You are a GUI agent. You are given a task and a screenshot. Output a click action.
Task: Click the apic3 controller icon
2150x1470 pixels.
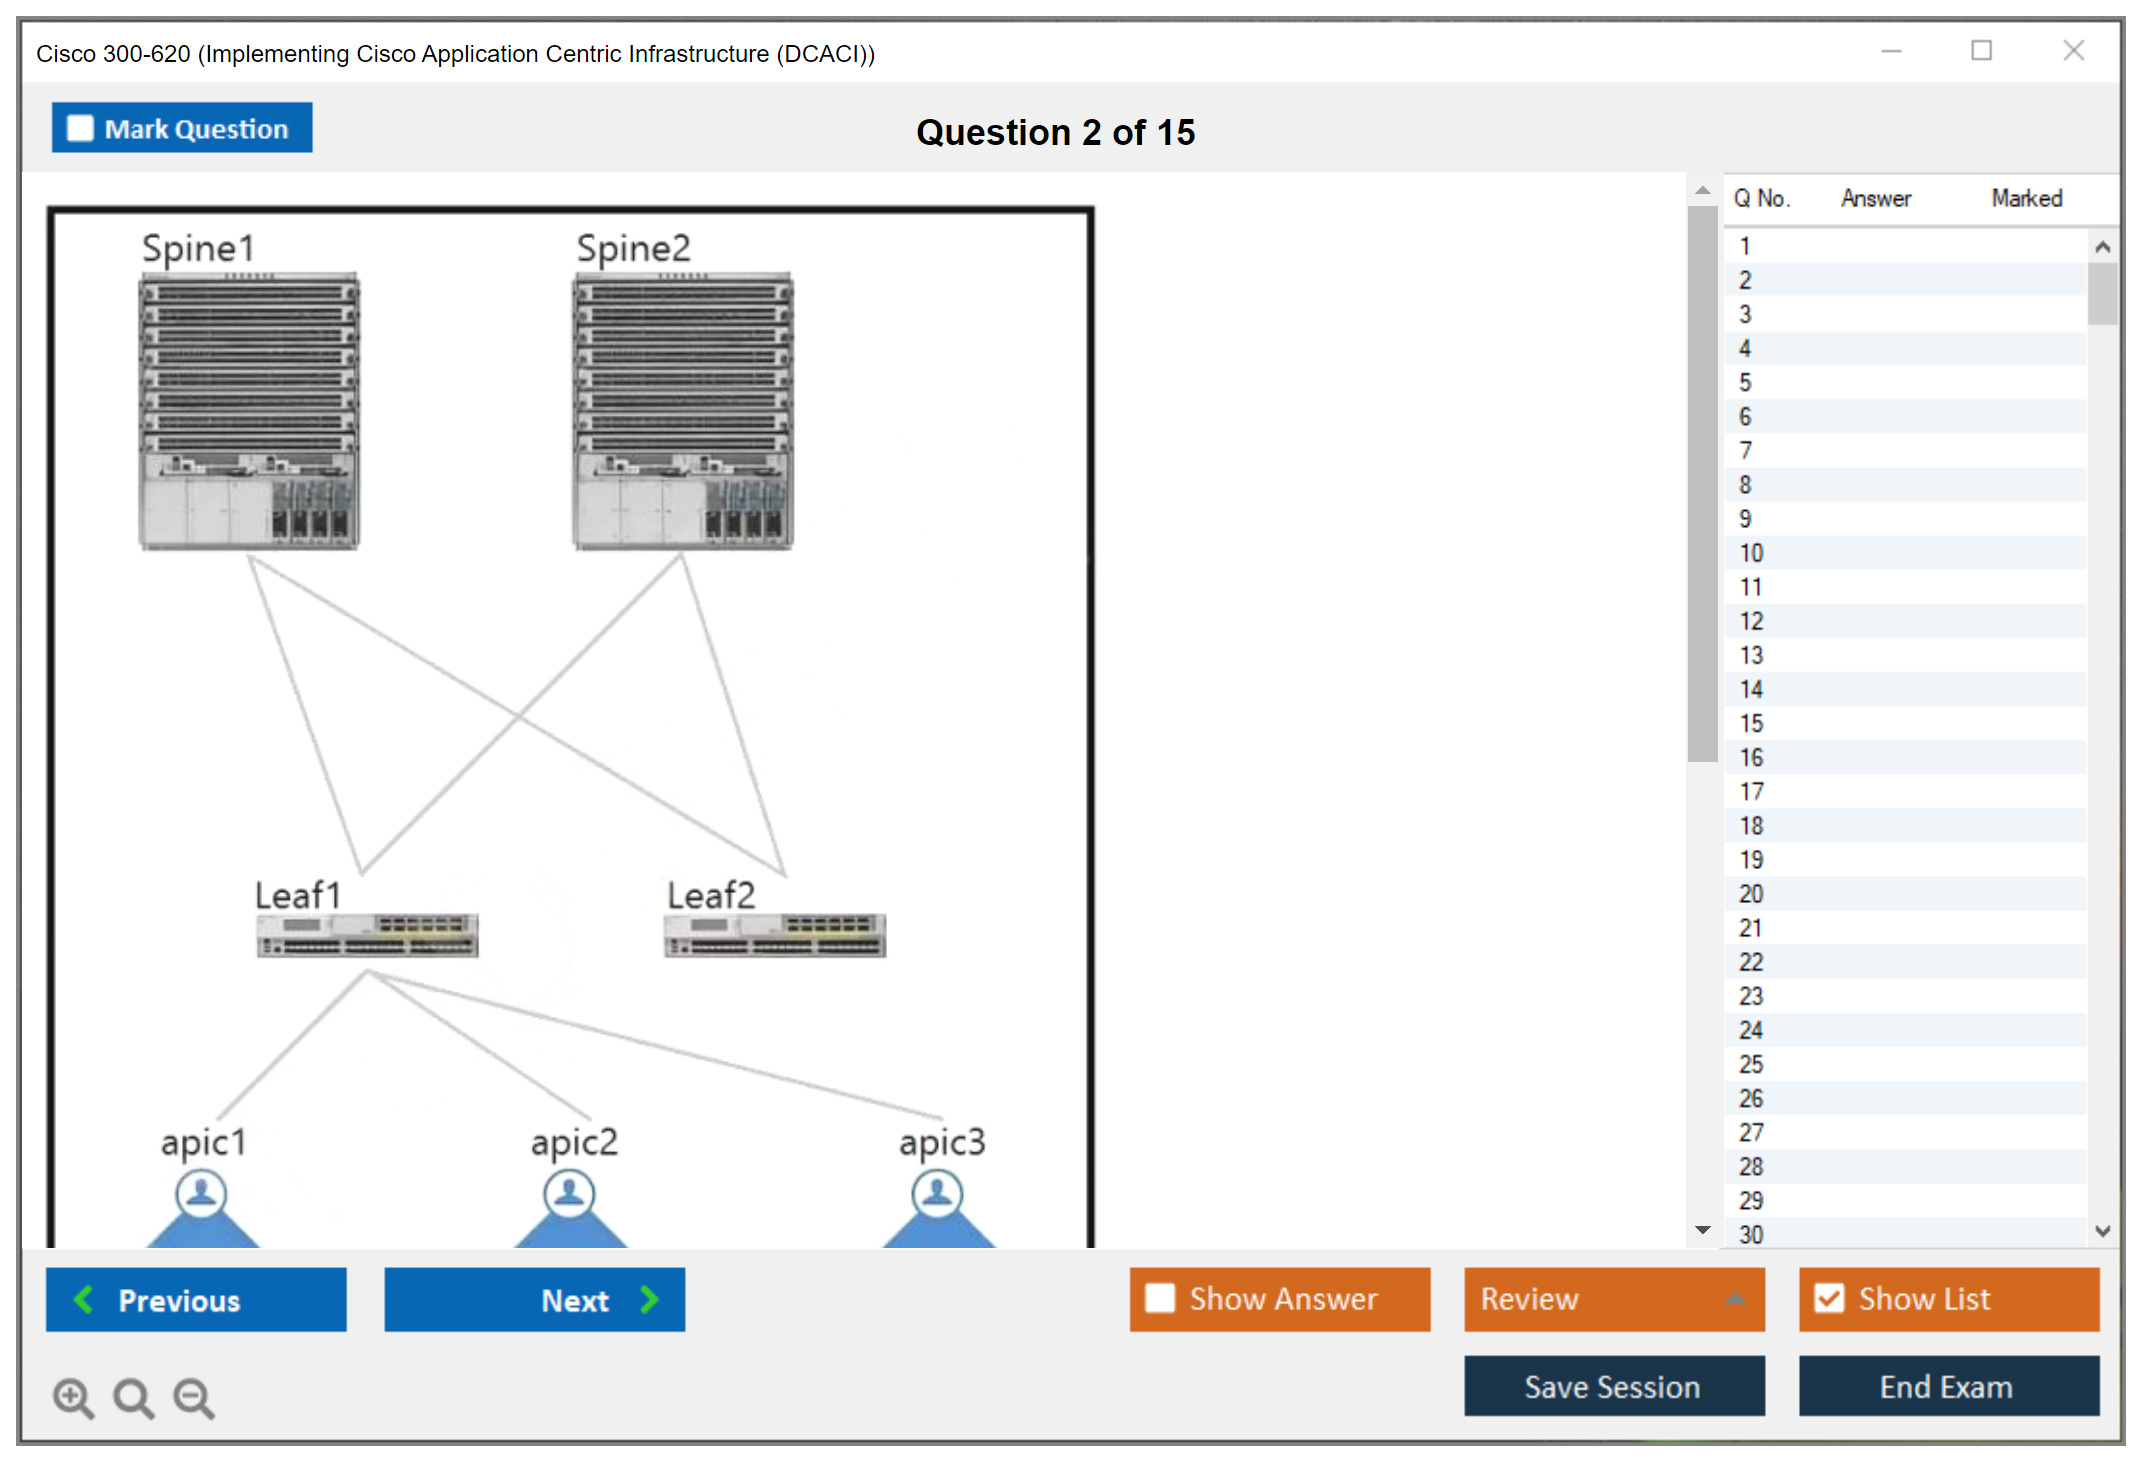pos(938,1195)
